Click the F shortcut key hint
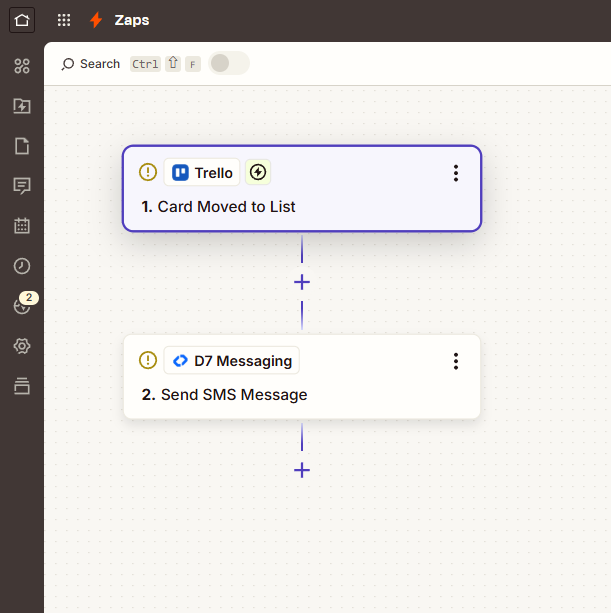 pos(193,64)
